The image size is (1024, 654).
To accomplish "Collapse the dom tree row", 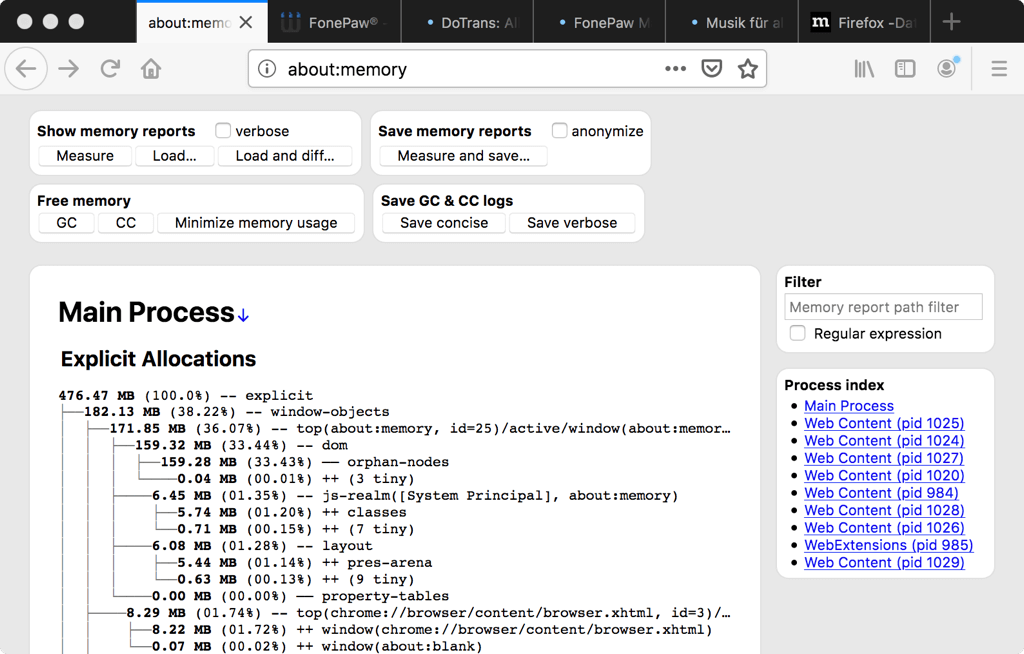I will point(242,445).
